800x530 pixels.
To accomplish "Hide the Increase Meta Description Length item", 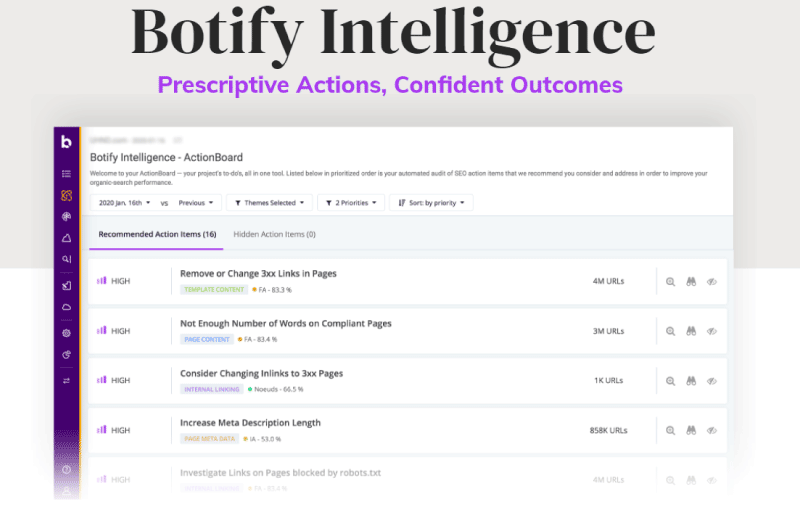I will coord(712,431).
